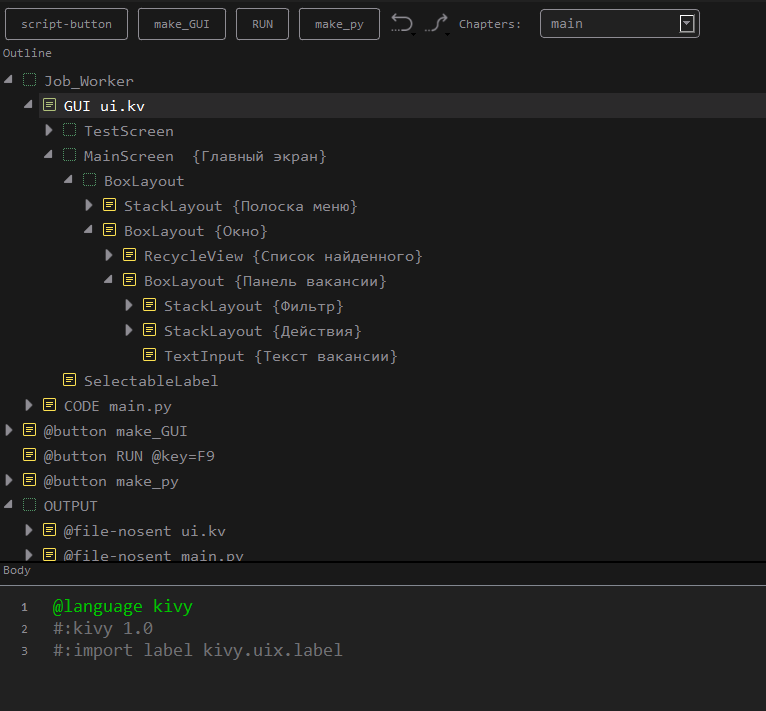Image resolution: width=766 pixels, height=711 pixels.
Task: Click the icon box beside CODE main.py
Action: tap(49, 405)
